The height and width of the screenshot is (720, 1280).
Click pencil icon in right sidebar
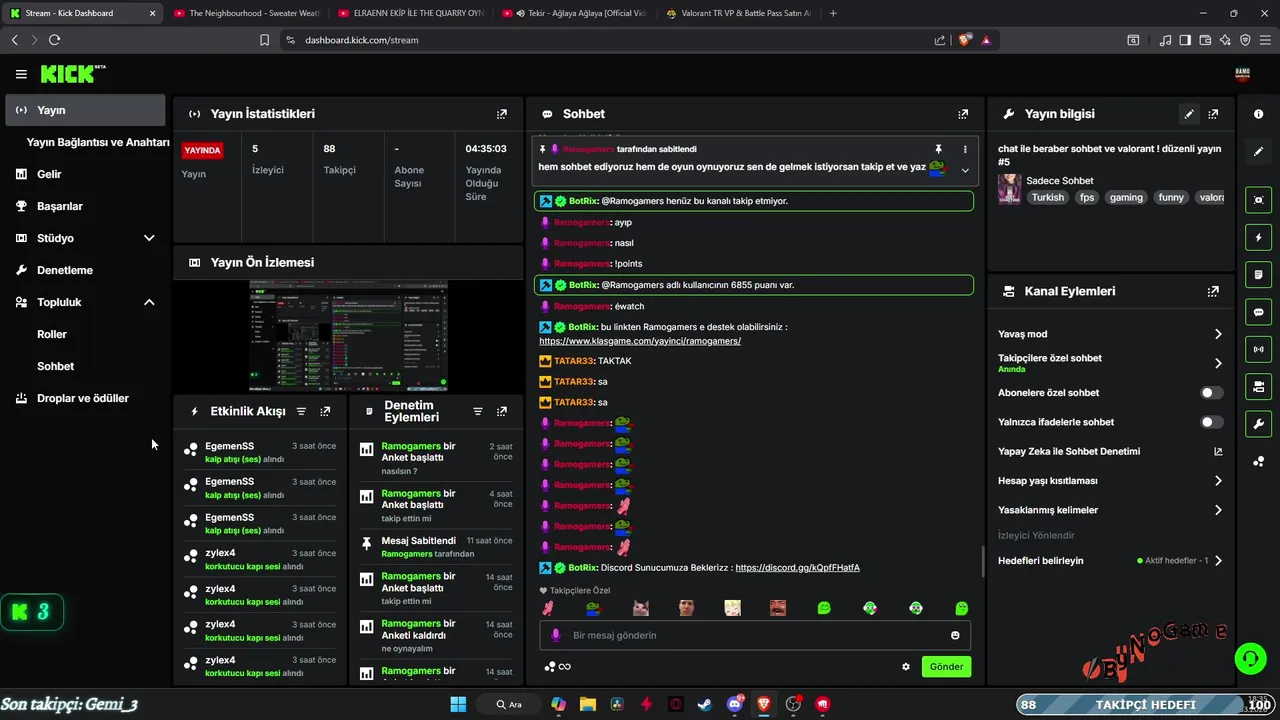pyautogui.click(x=1258, y=152)
